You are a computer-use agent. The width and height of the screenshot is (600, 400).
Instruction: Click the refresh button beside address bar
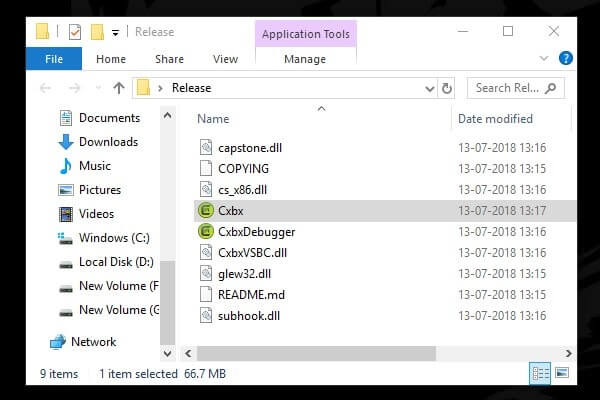point(446,88)
